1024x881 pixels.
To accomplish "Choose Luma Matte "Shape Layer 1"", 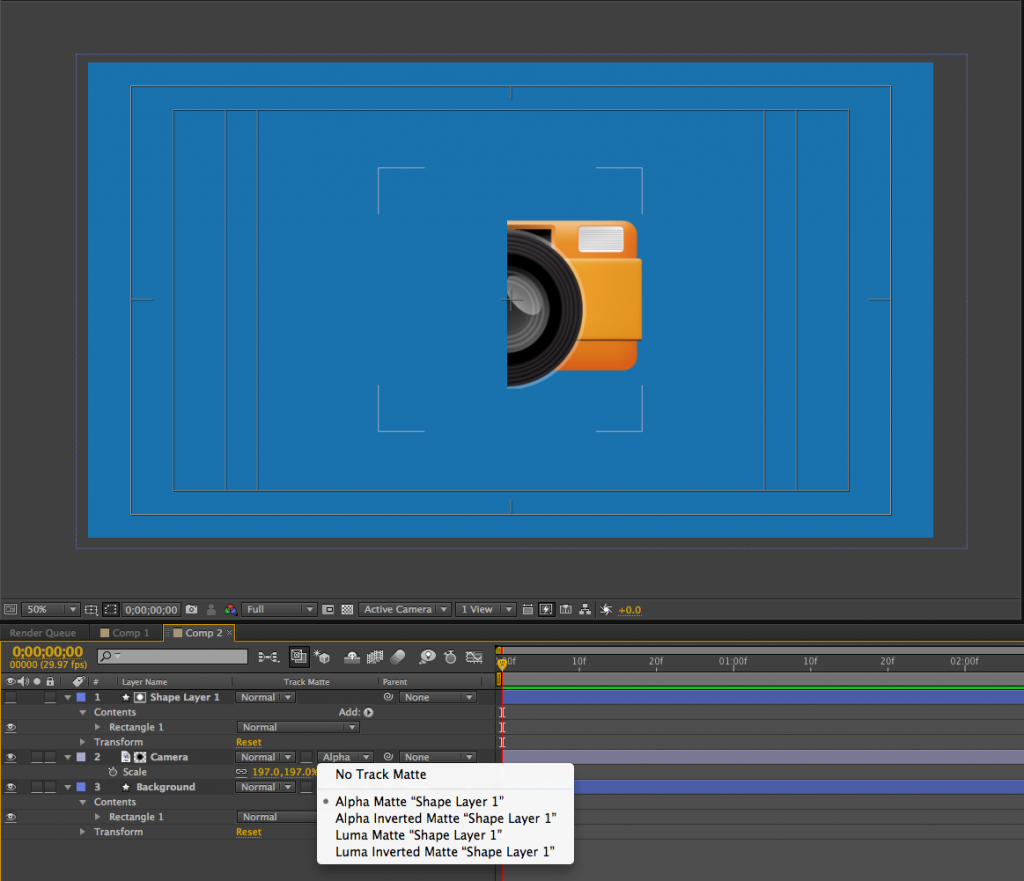I will pyautogui.click(x=418, y=835).
